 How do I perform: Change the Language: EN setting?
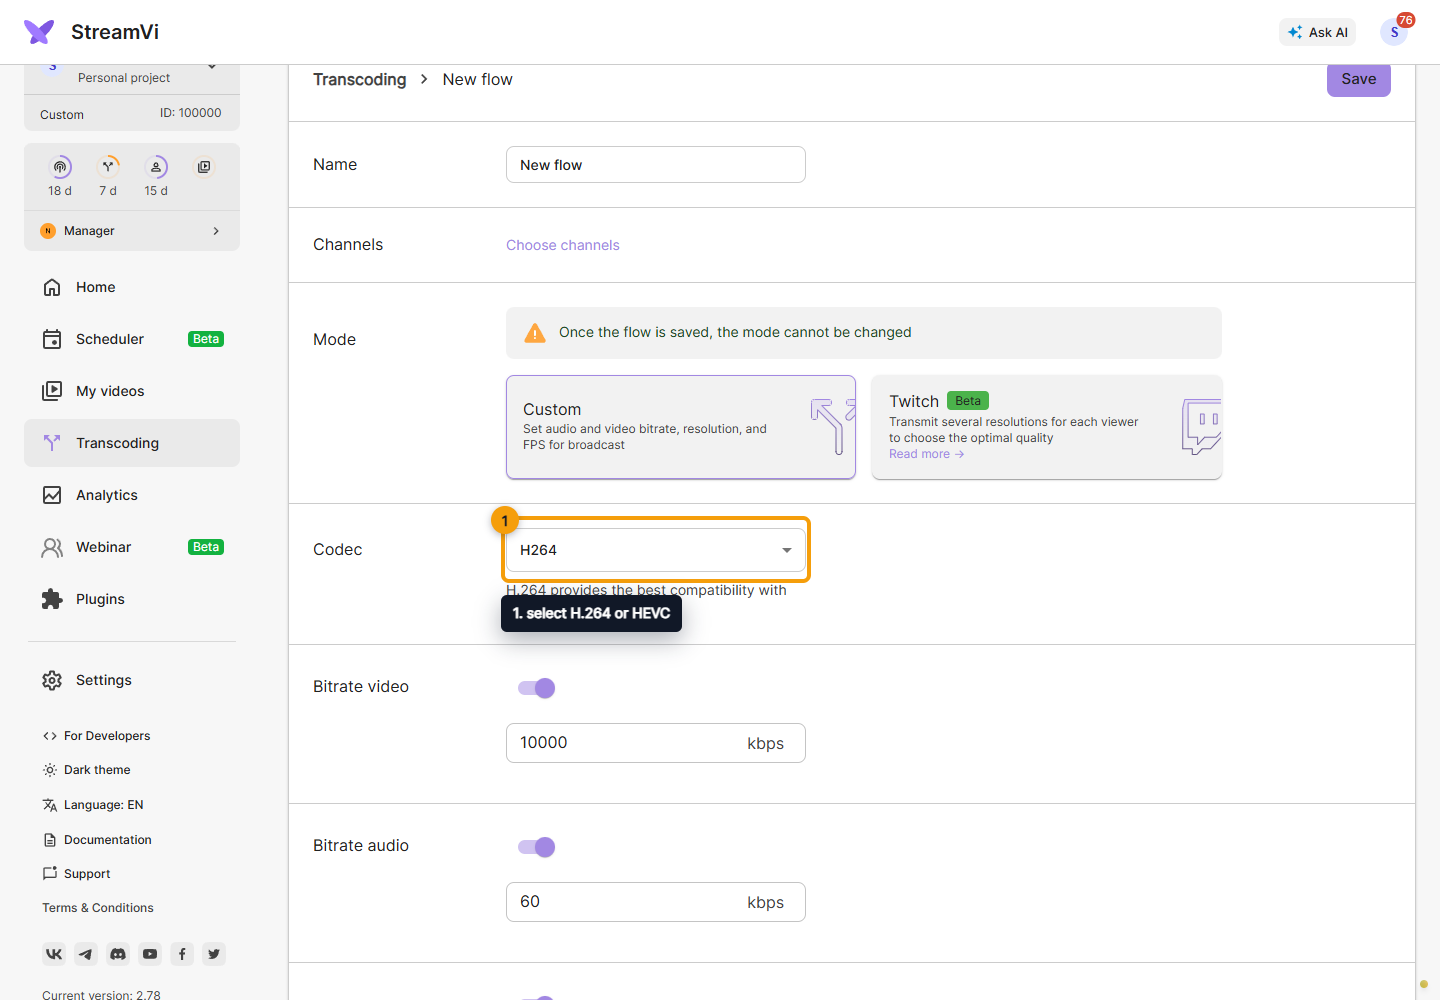[x=93, y=805]
